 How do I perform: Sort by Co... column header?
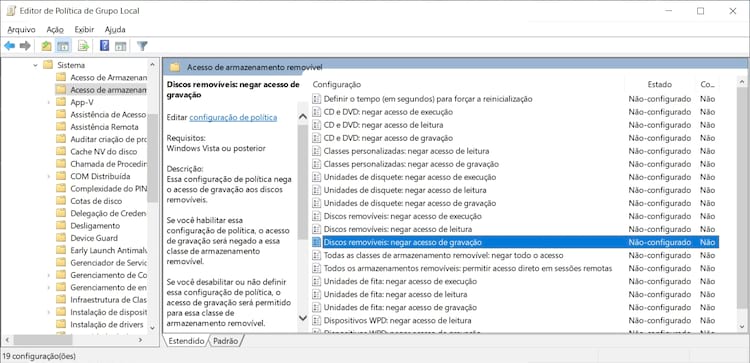[x=707, y=85]
